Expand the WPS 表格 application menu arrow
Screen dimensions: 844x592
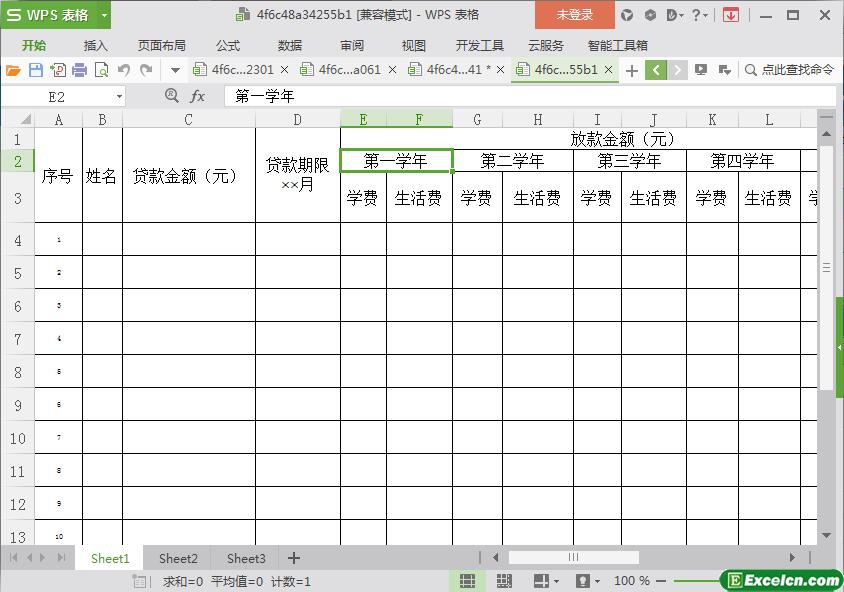[104, 15]
